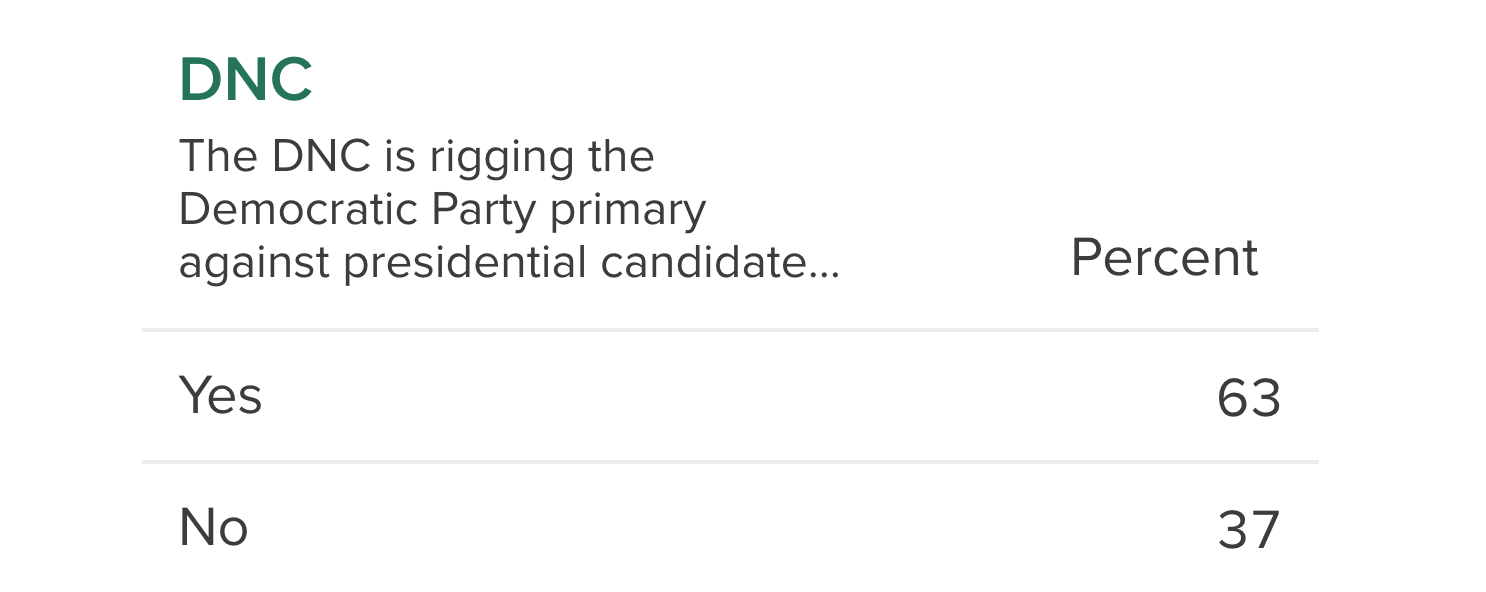Sort by the Percent column header
Screen dimensions: 1486x592
[x=1164, y=258]
